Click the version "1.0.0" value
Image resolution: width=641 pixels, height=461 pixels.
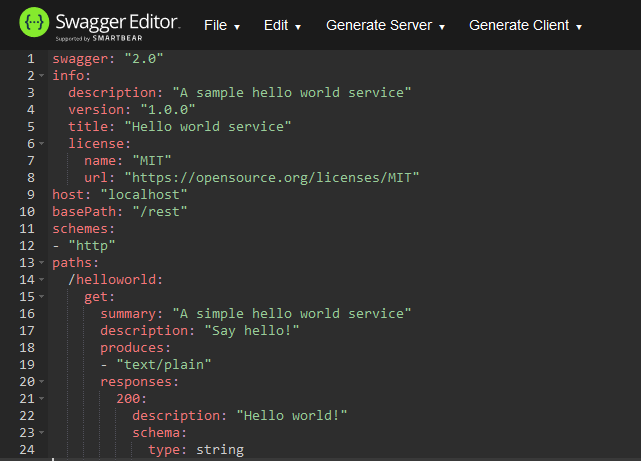[168, 110]
